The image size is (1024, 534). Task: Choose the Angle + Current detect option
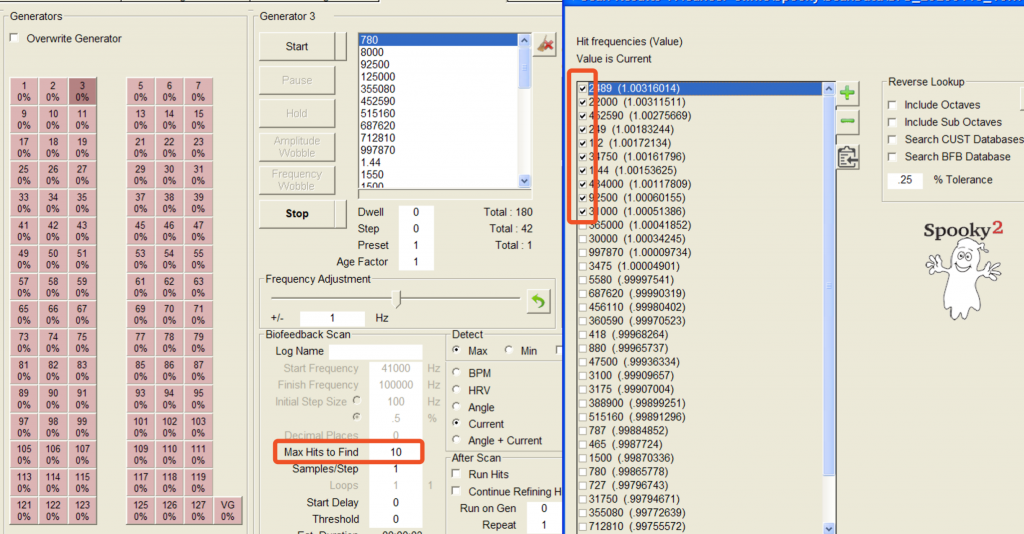point(458,441)
